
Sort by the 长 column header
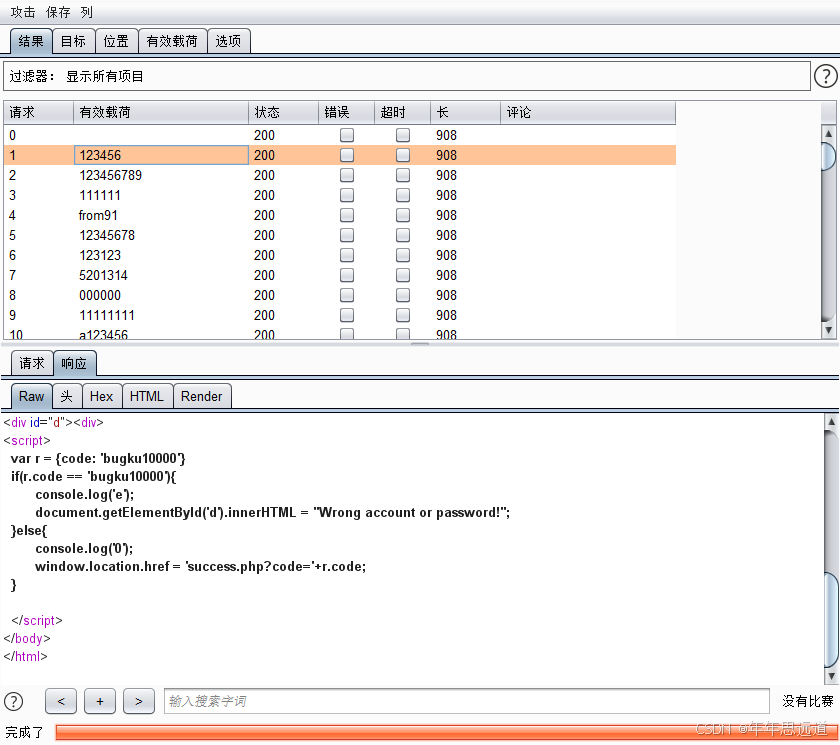coord(466,112)
